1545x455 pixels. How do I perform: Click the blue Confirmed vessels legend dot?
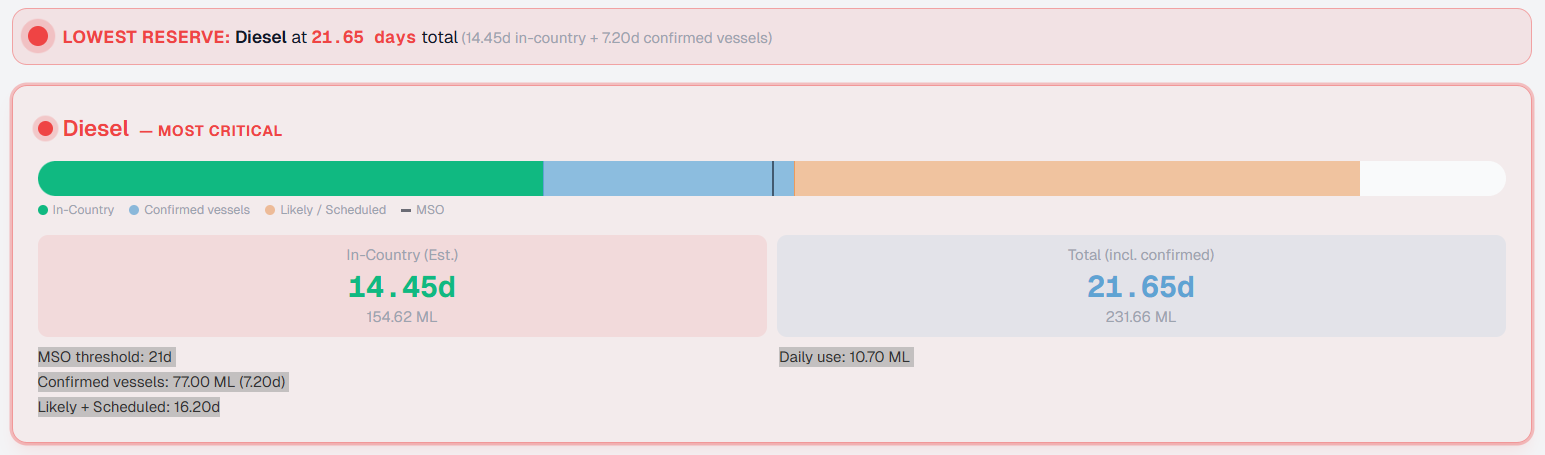pyautogui.click(x=134, y=210)
